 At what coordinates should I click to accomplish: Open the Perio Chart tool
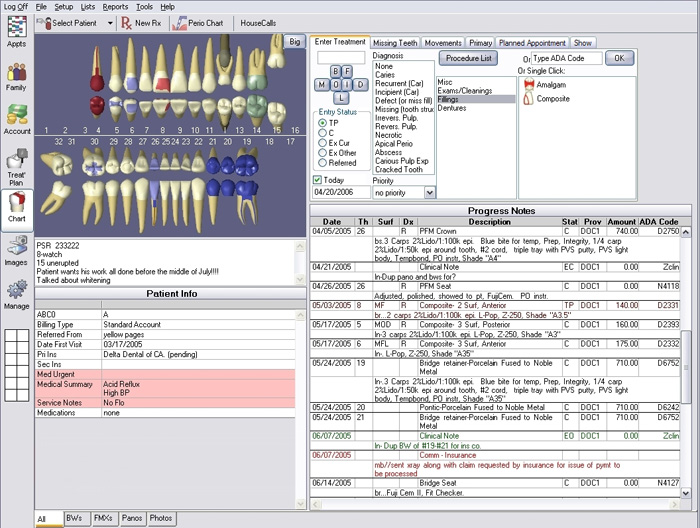(x=198, y=22)
